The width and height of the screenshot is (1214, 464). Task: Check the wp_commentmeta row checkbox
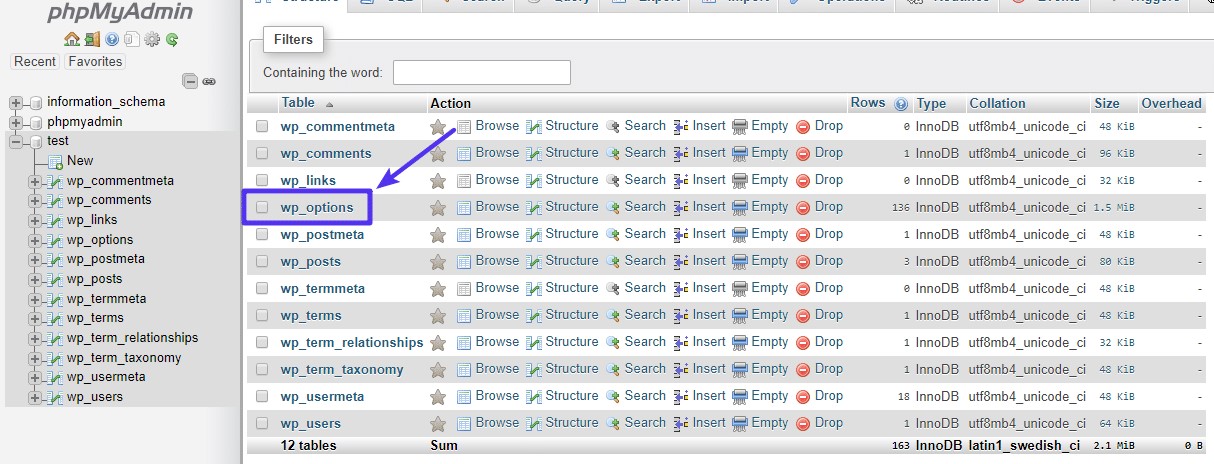[x=262, y=127]
